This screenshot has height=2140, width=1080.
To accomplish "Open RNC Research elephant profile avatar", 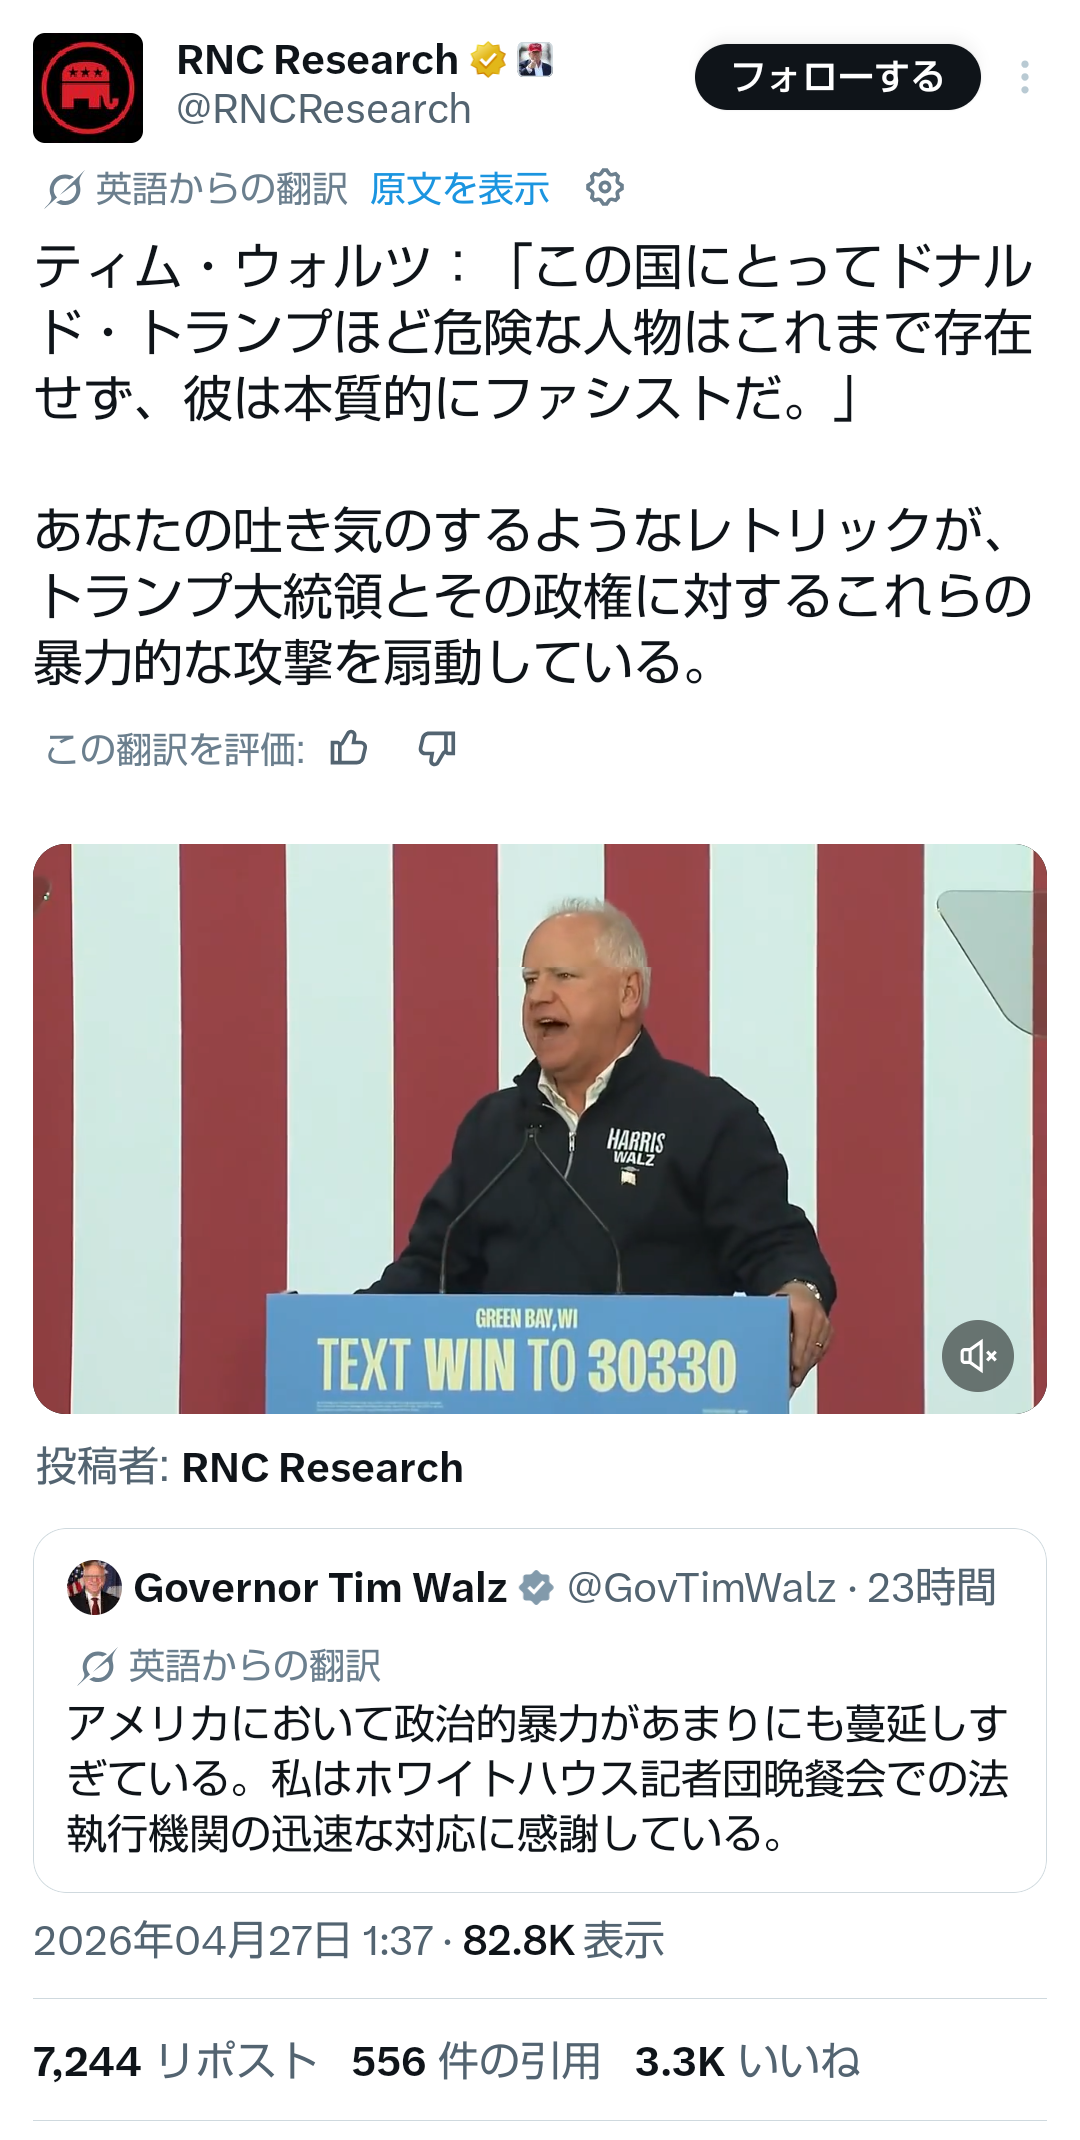I will coord(88,88).
